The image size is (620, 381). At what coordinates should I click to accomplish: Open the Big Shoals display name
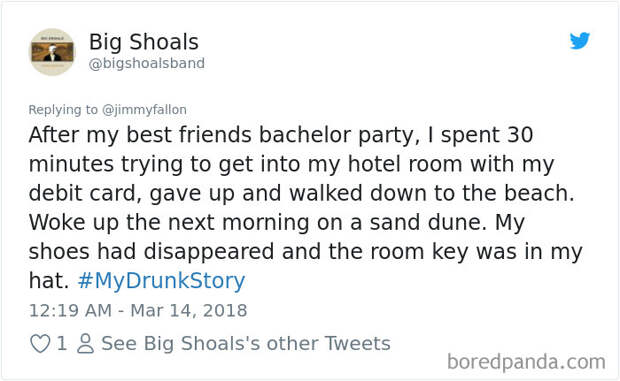coord(144,42)
